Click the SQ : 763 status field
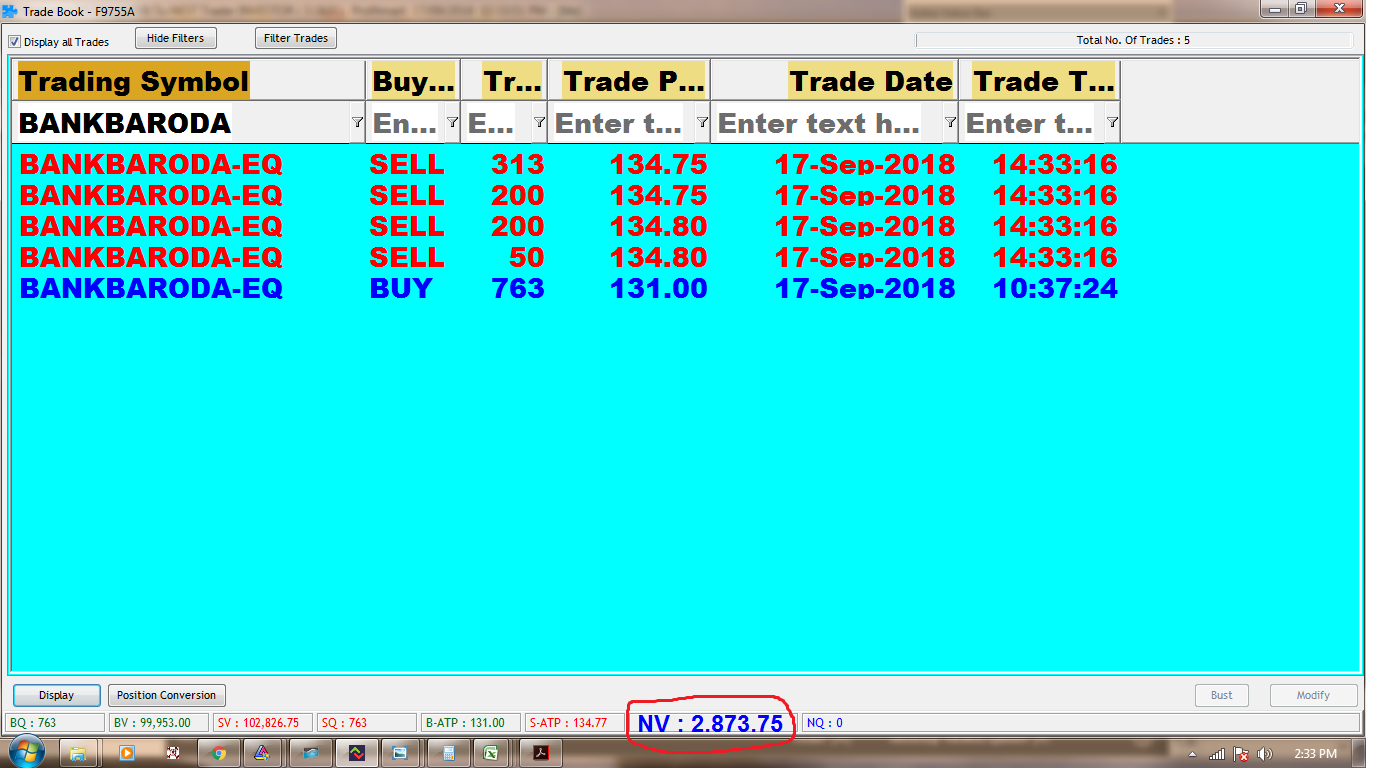1380x768 pixels. coord(367,722)
